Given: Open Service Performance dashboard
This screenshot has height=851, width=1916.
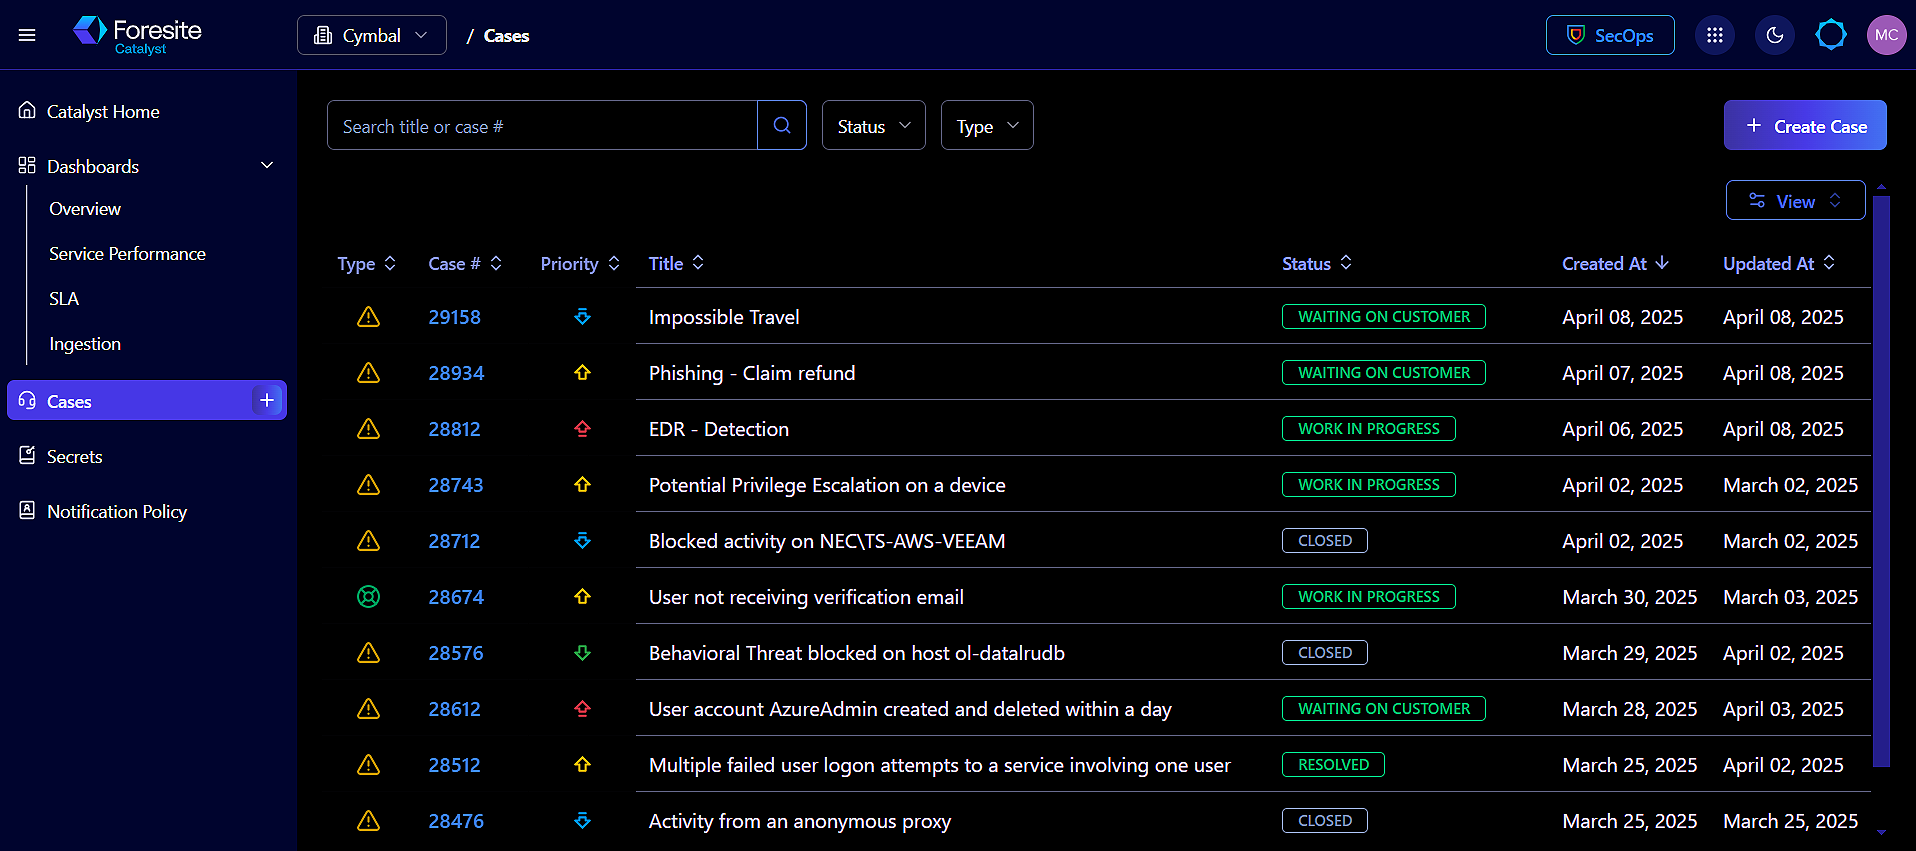Looking at the screenshot, I should tap(127, 254).
